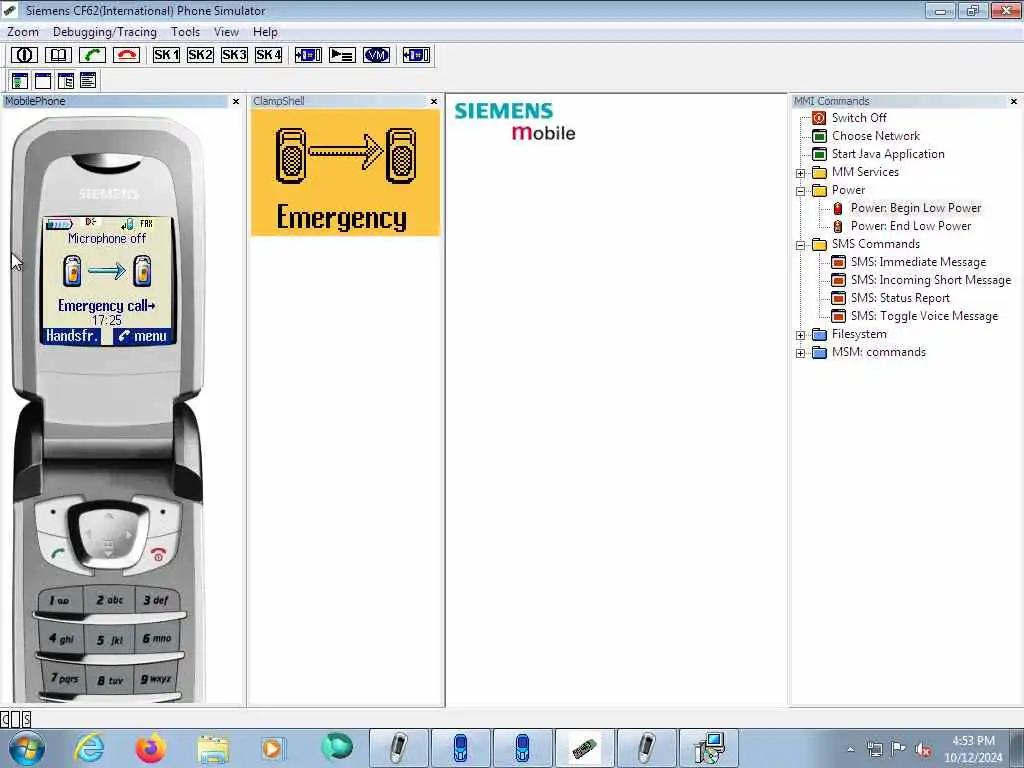Trigger the SK2 softkey toolbar button
The image size is (1024, 768).
coord(200,55)
